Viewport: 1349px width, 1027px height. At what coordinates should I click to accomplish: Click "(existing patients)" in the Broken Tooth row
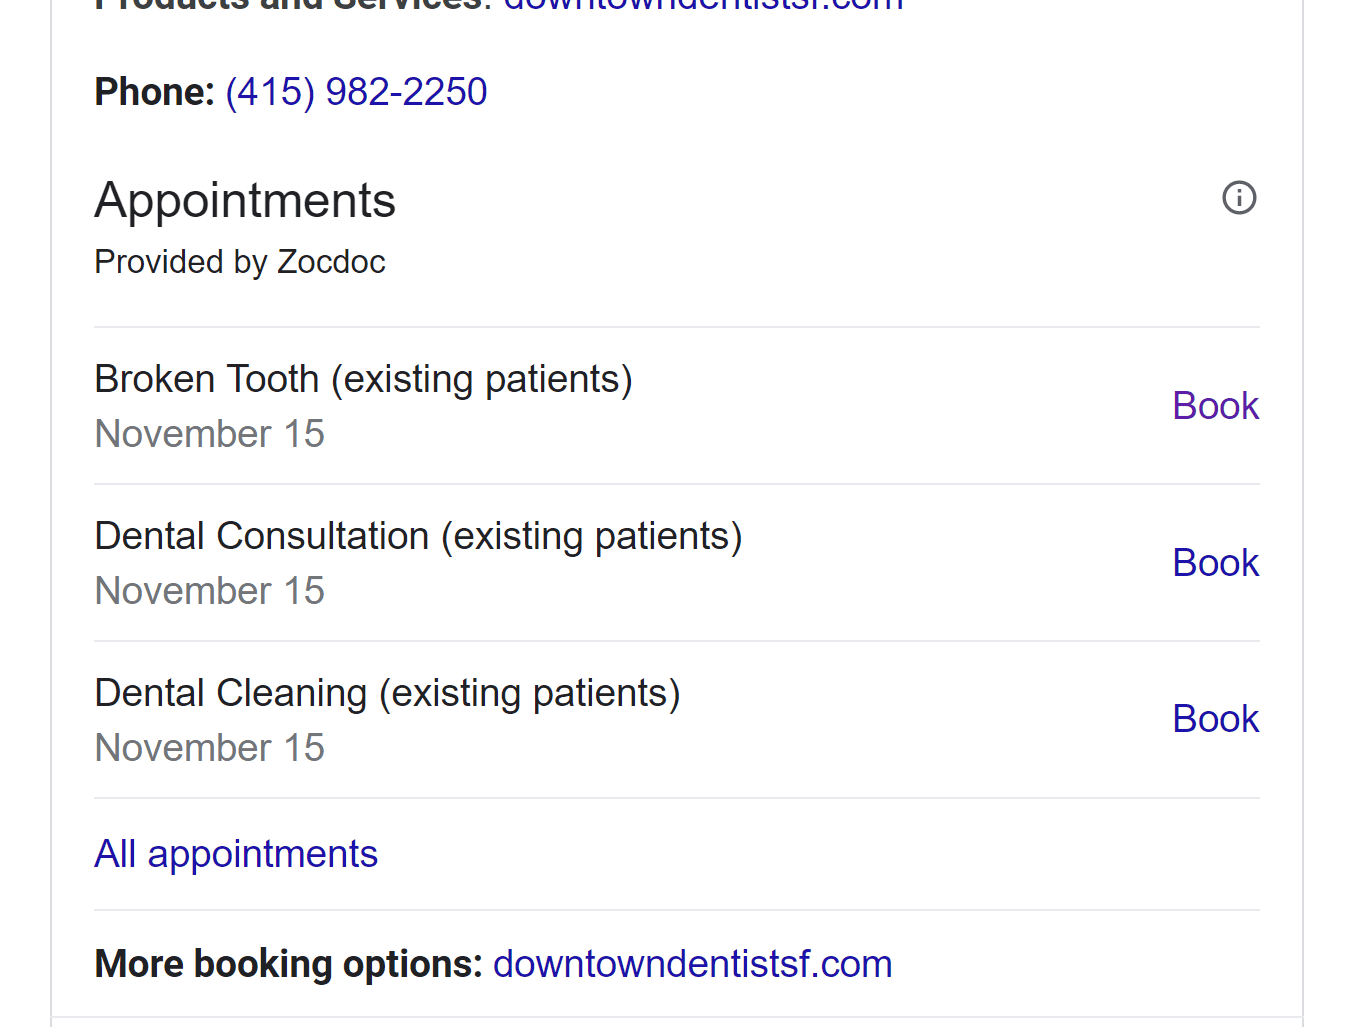(482, 380)
